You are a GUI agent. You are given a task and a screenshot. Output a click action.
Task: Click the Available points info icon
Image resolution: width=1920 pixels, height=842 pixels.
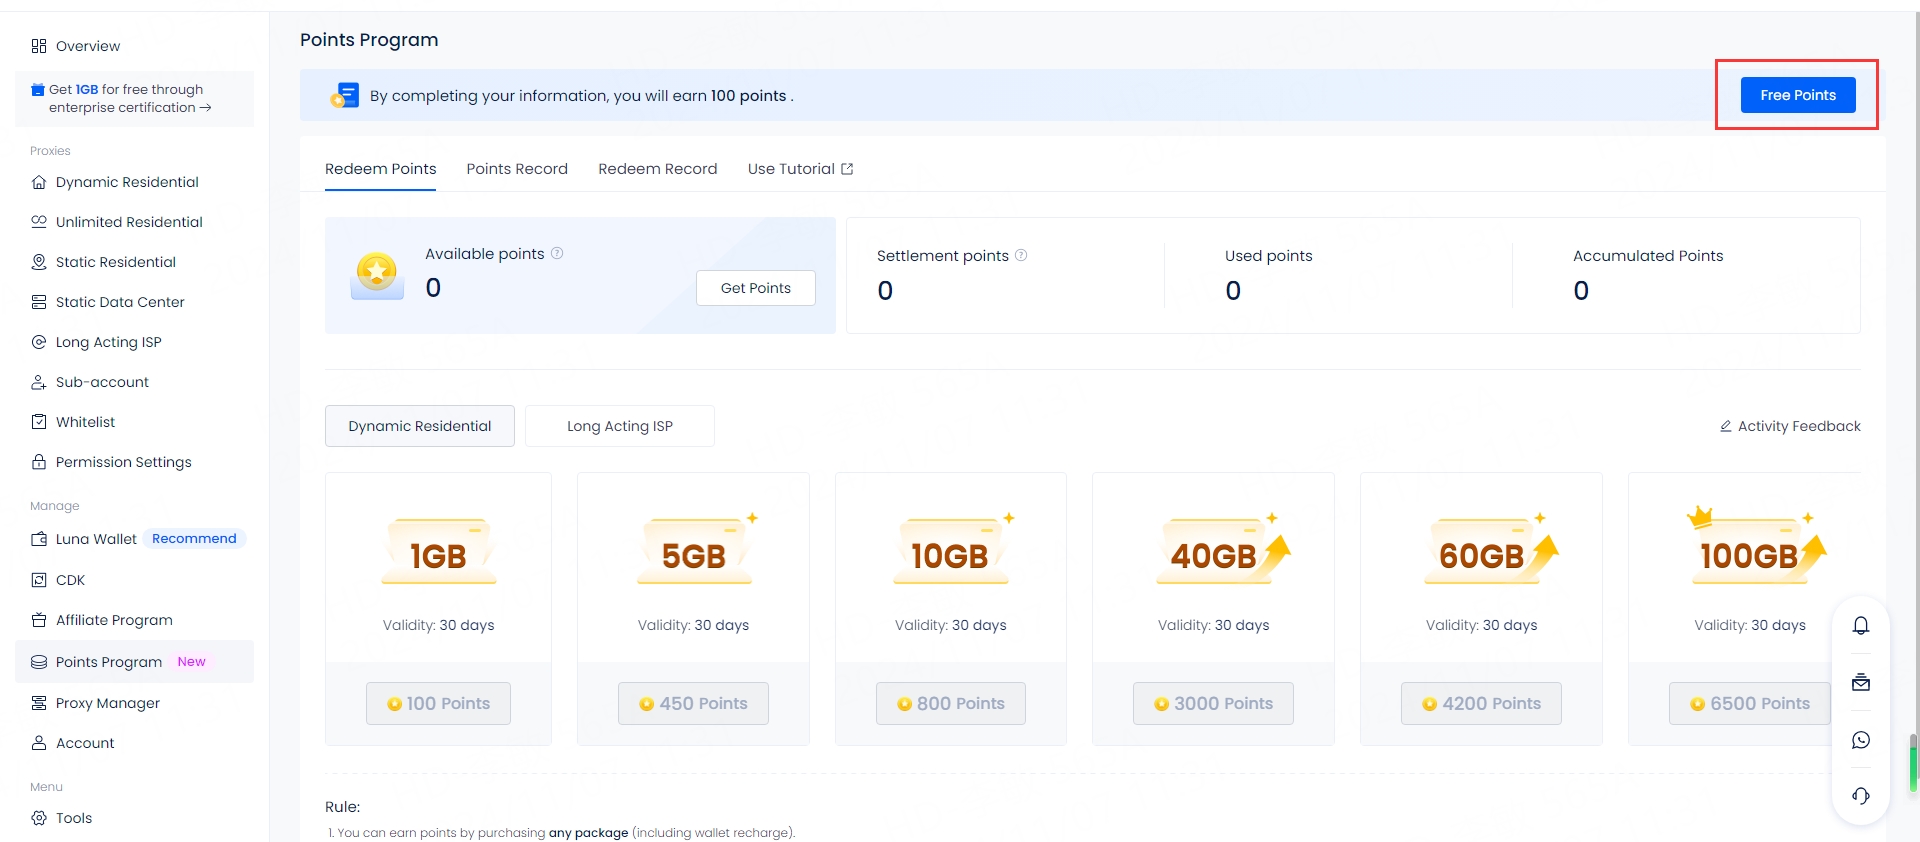click(x=557, y=254)
